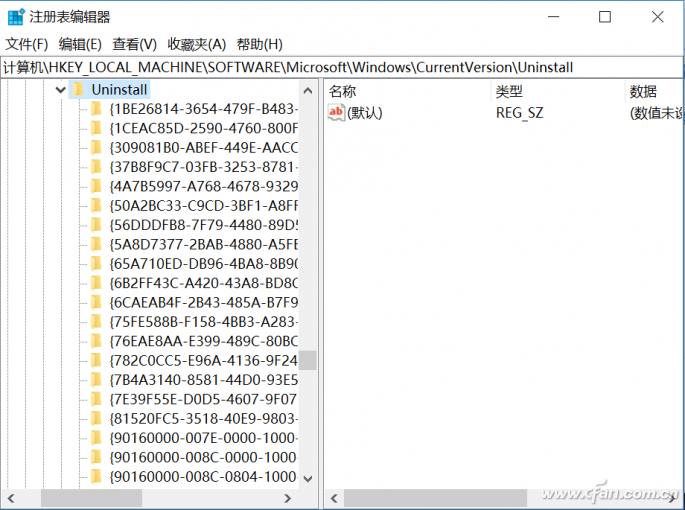Select key {76EAE8AA-E399-489C-80BC
The image size is (685, 510).
[x=204, y=341]
